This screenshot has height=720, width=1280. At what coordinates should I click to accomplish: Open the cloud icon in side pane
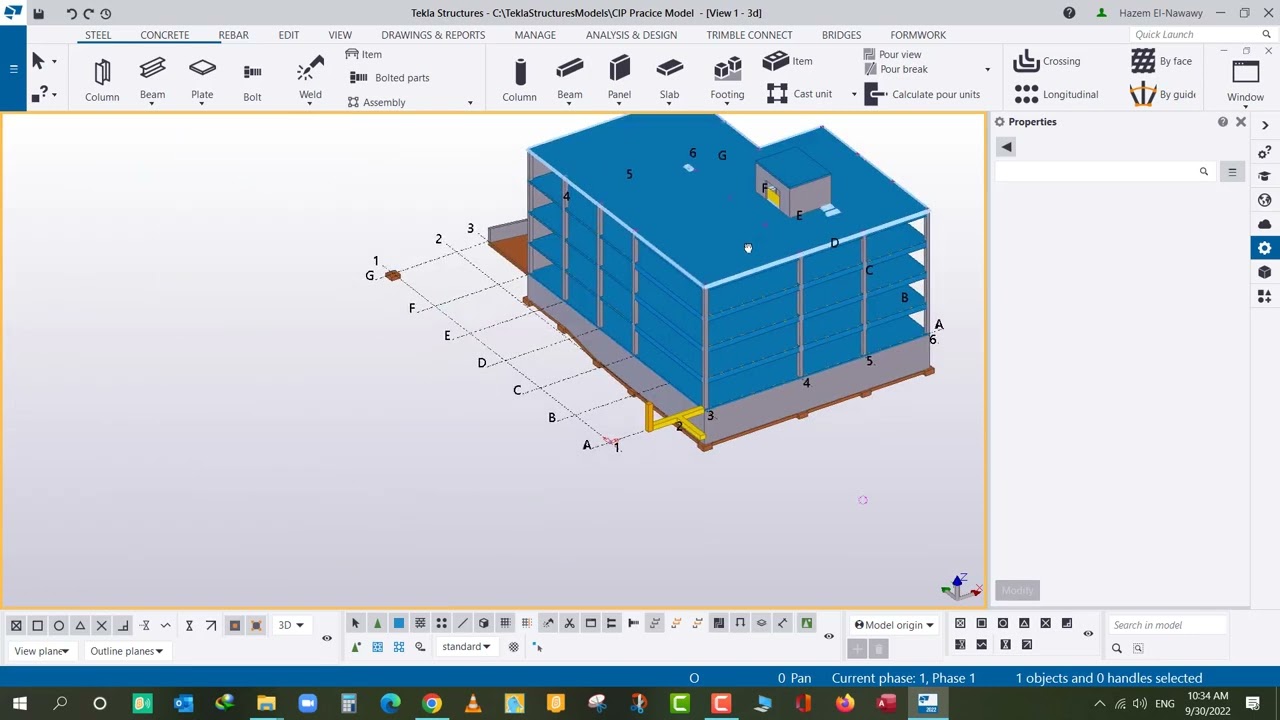click(x=1264, y=224)
